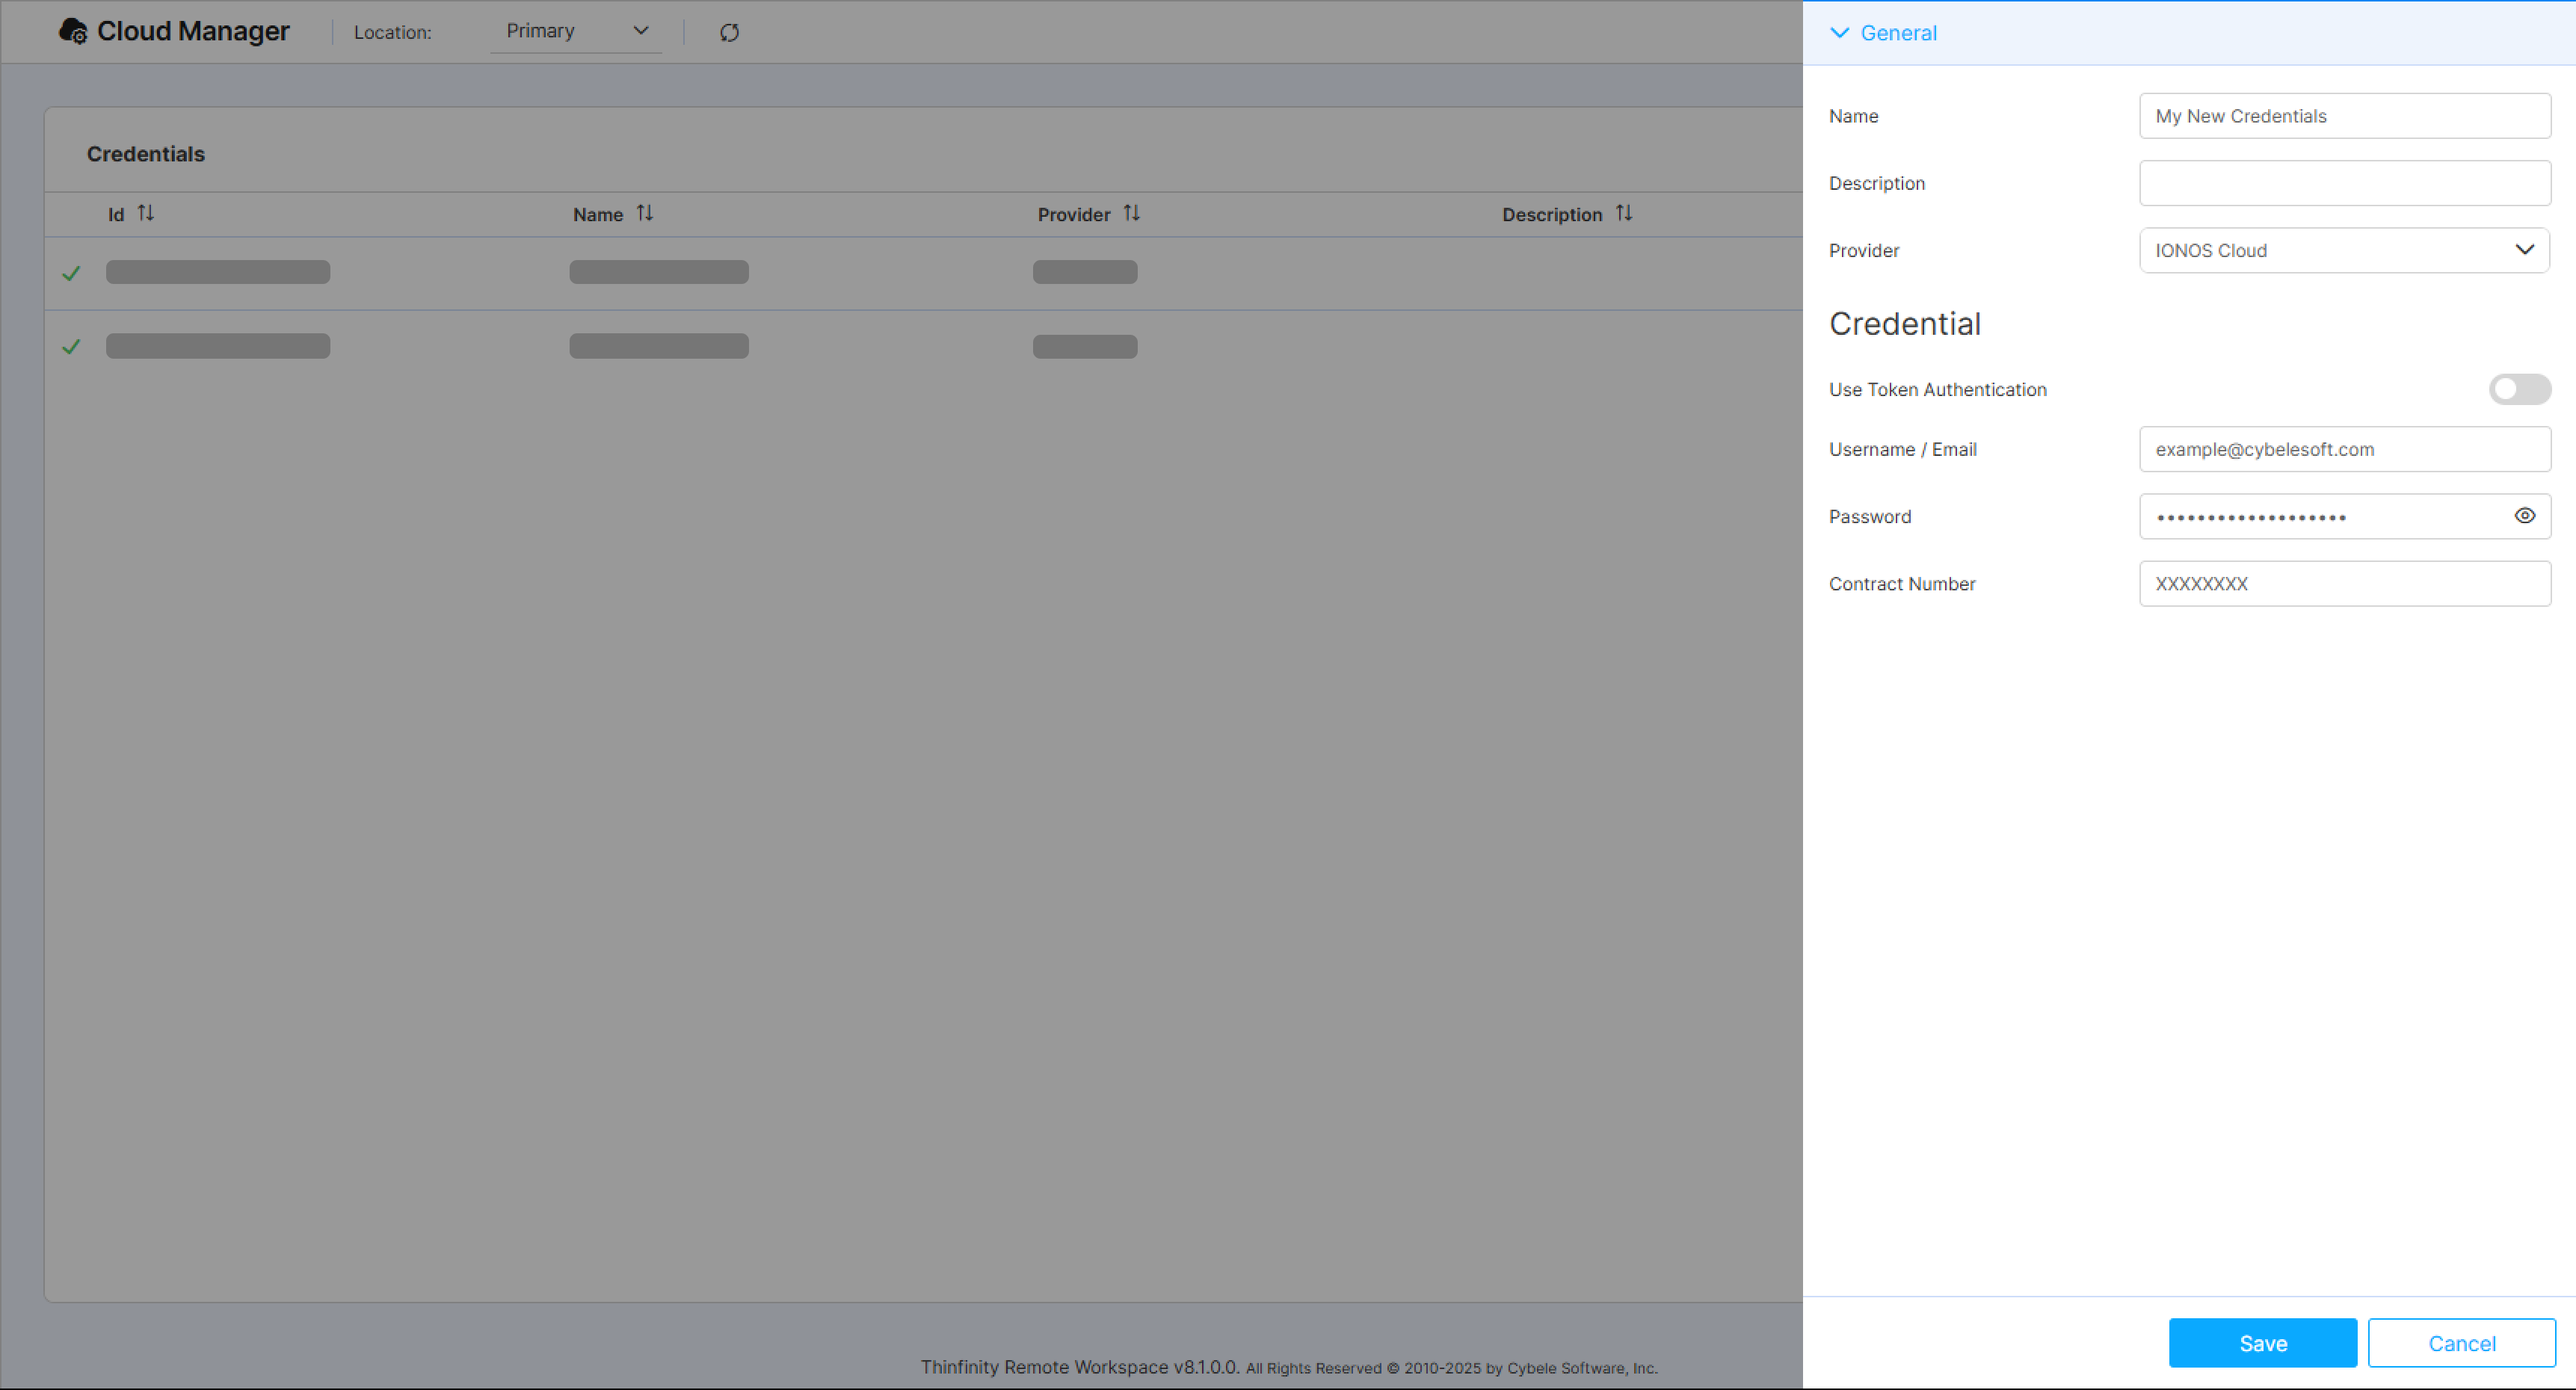This screenshot has height=1390, width=2576.
Task: Sort by the Name column arrows
Action: point(645,213)
